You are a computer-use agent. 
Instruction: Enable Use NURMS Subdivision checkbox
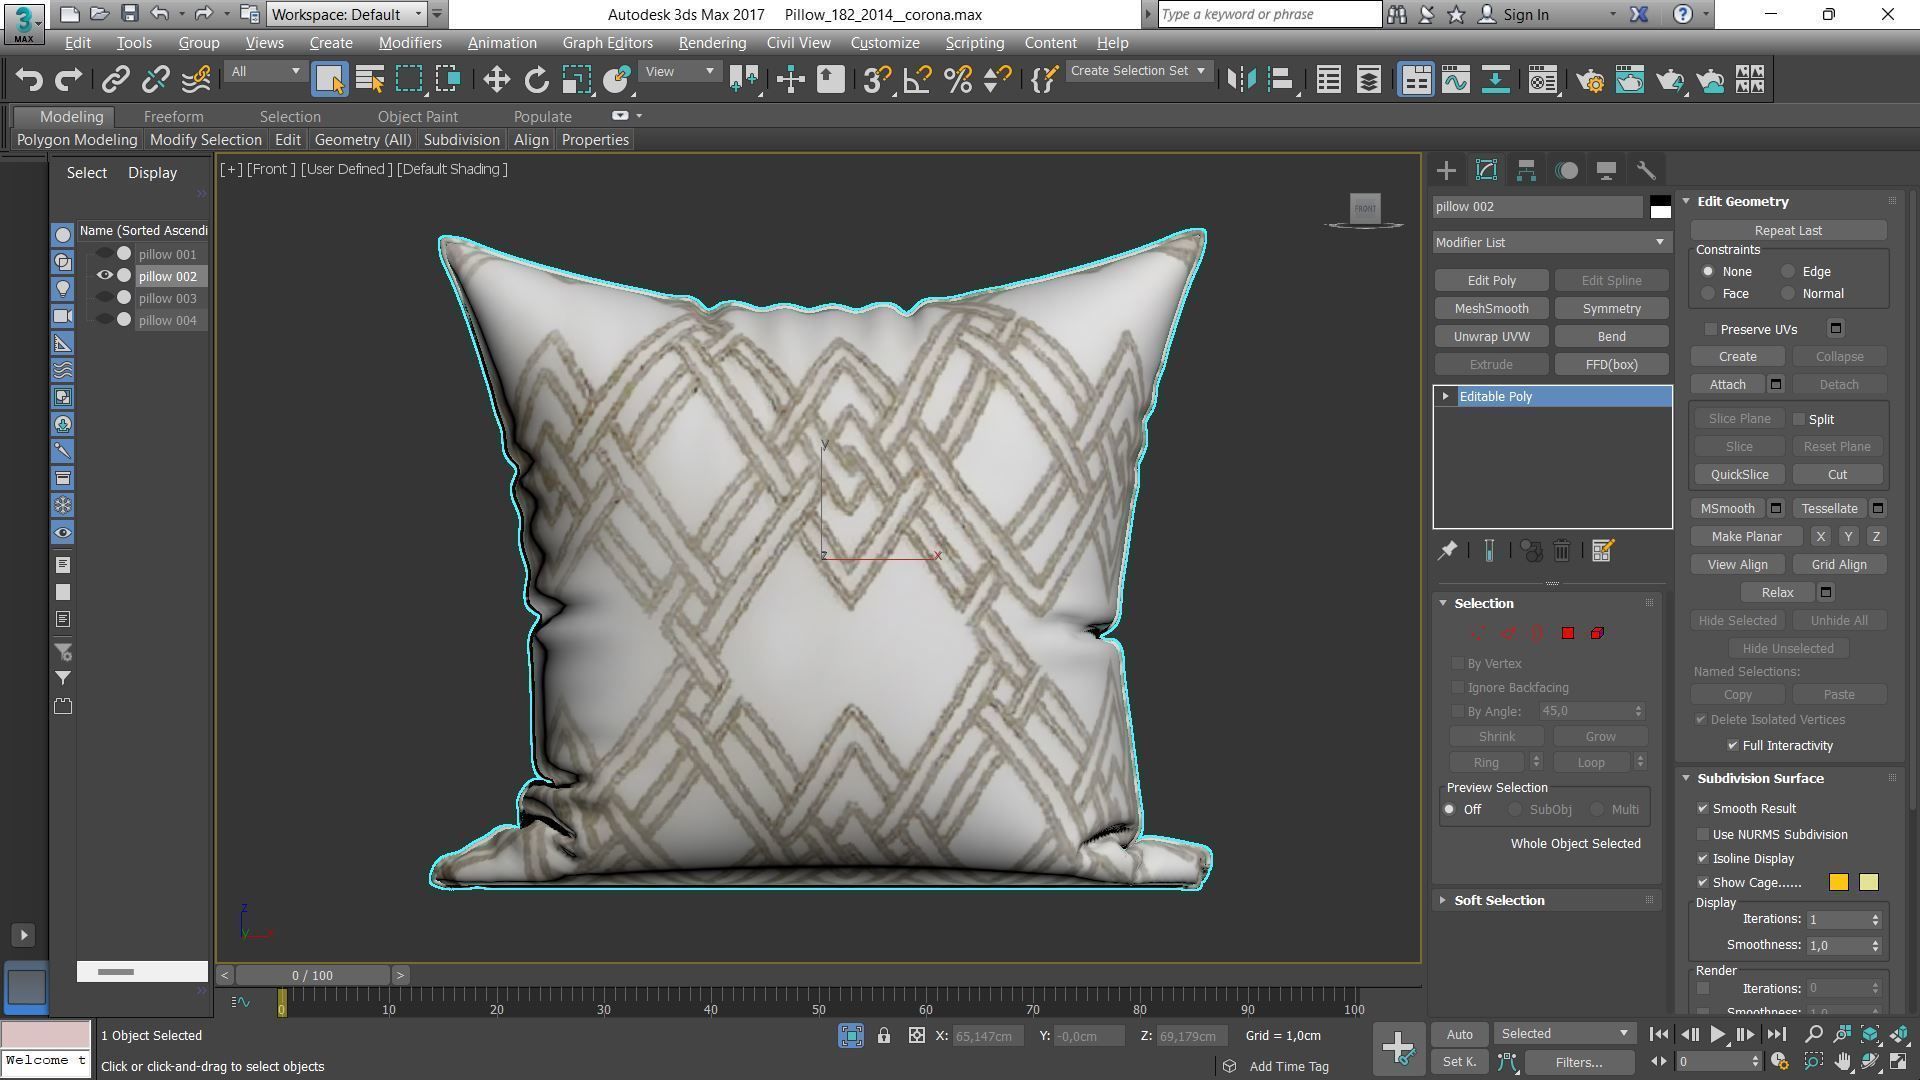(1703, 834)
